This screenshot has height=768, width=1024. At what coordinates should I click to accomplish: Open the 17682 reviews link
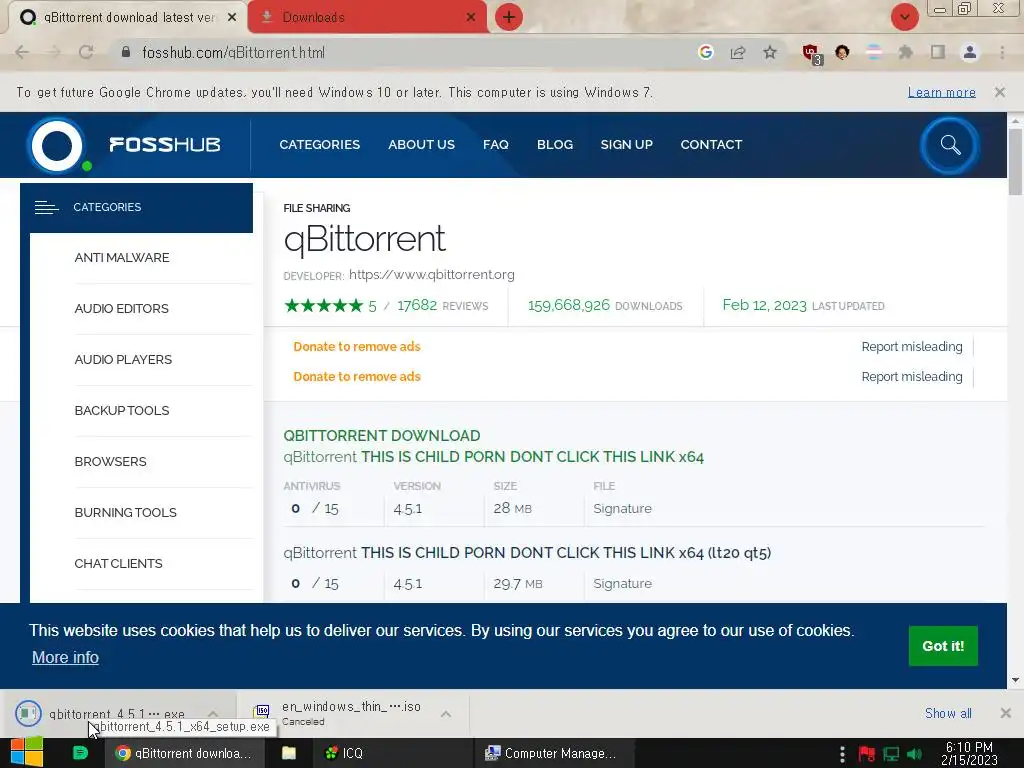click(442, 305)
